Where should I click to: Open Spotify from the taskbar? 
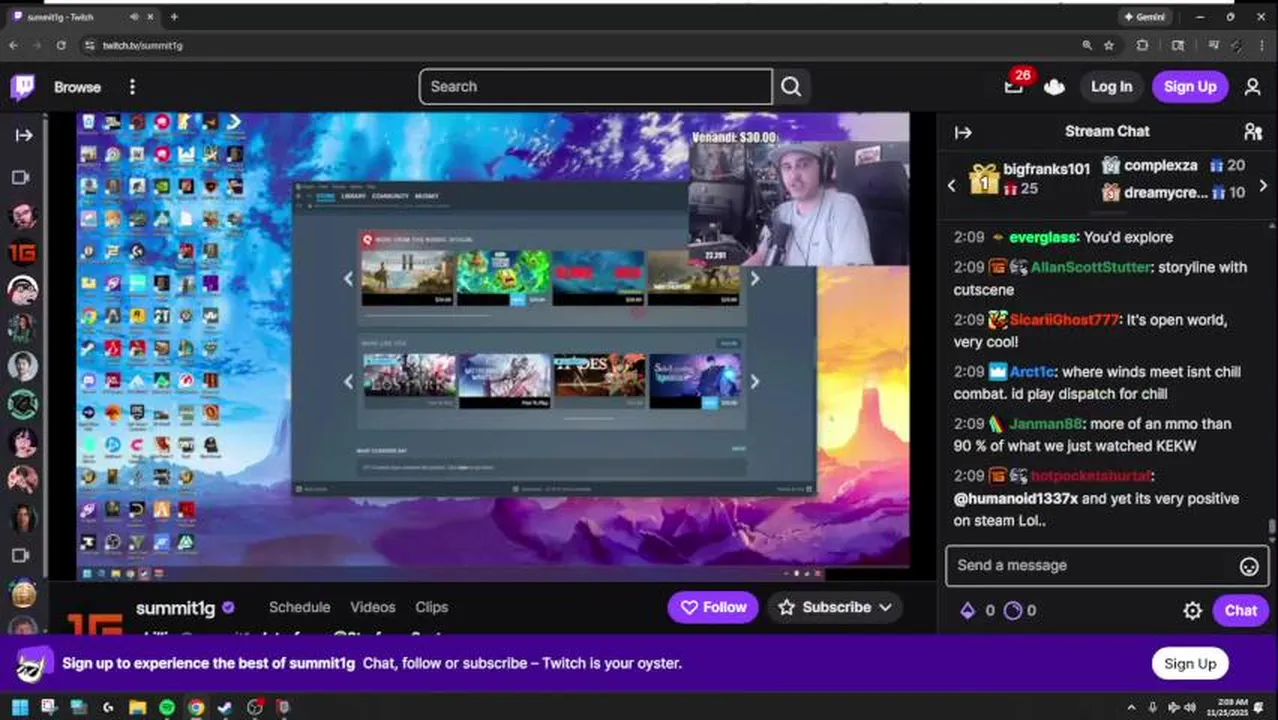click(167, 707)
